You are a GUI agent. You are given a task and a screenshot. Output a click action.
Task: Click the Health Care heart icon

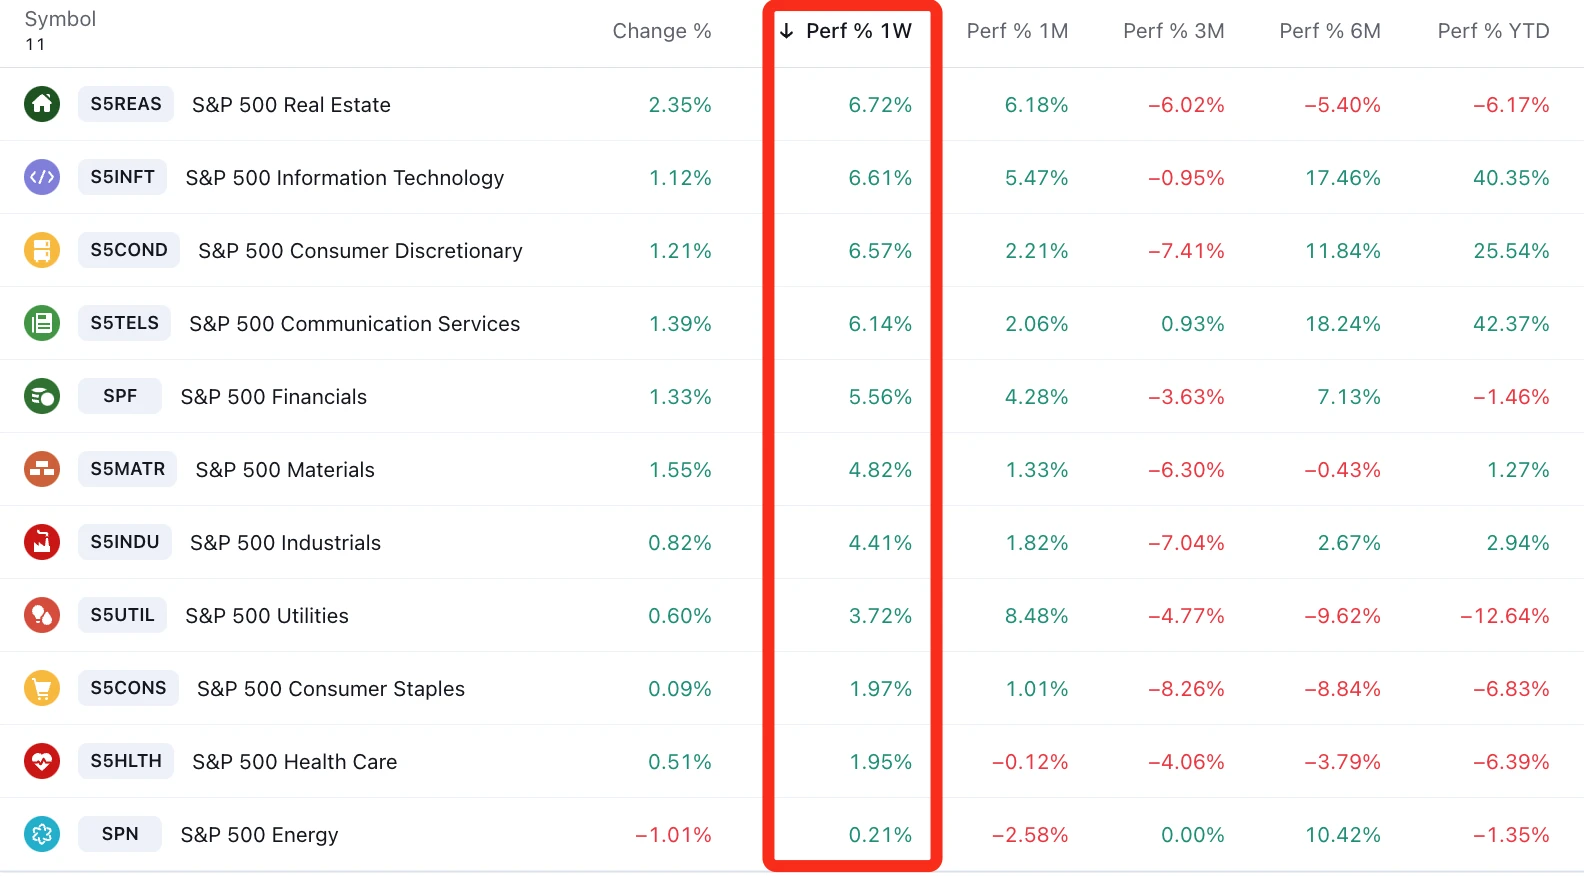tap(42, 761)
